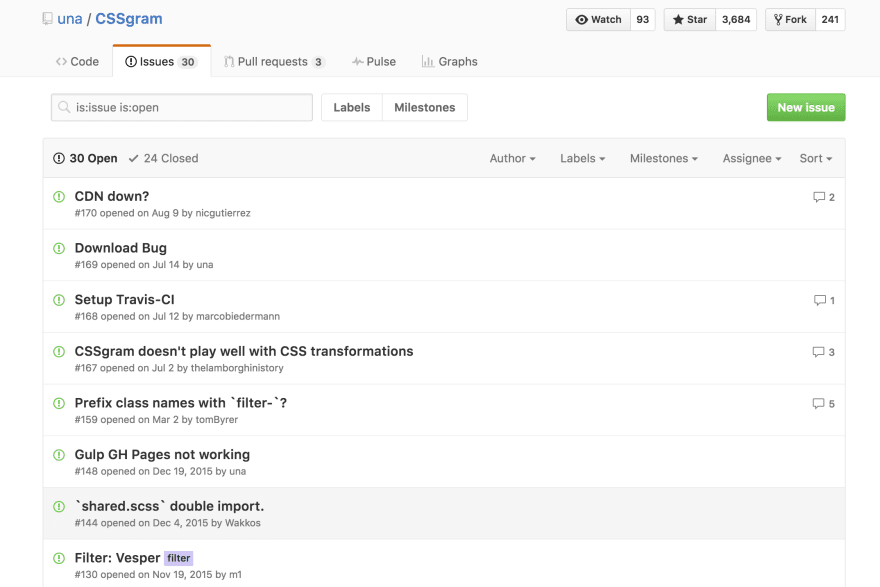Open the Author filter dropdown
This screenshot has width=880, height=587.
[x=512, y=158]
